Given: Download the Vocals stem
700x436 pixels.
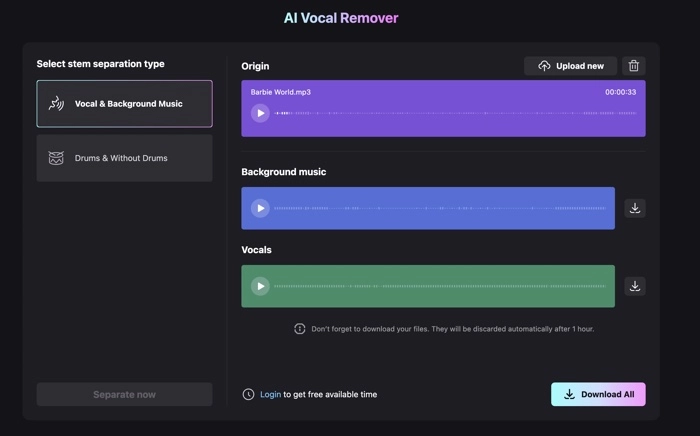Looking at the screenshot, I should pyautogui.click(x=635, y=286).
